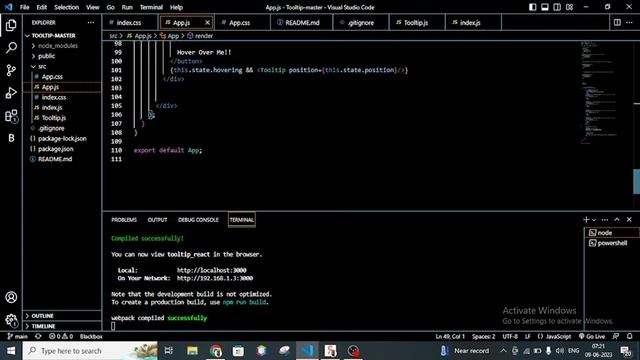The width and height of the screenshot is (640, 360).
Task: Expand the TIMELINE section
Action: [x=62, y=326]
